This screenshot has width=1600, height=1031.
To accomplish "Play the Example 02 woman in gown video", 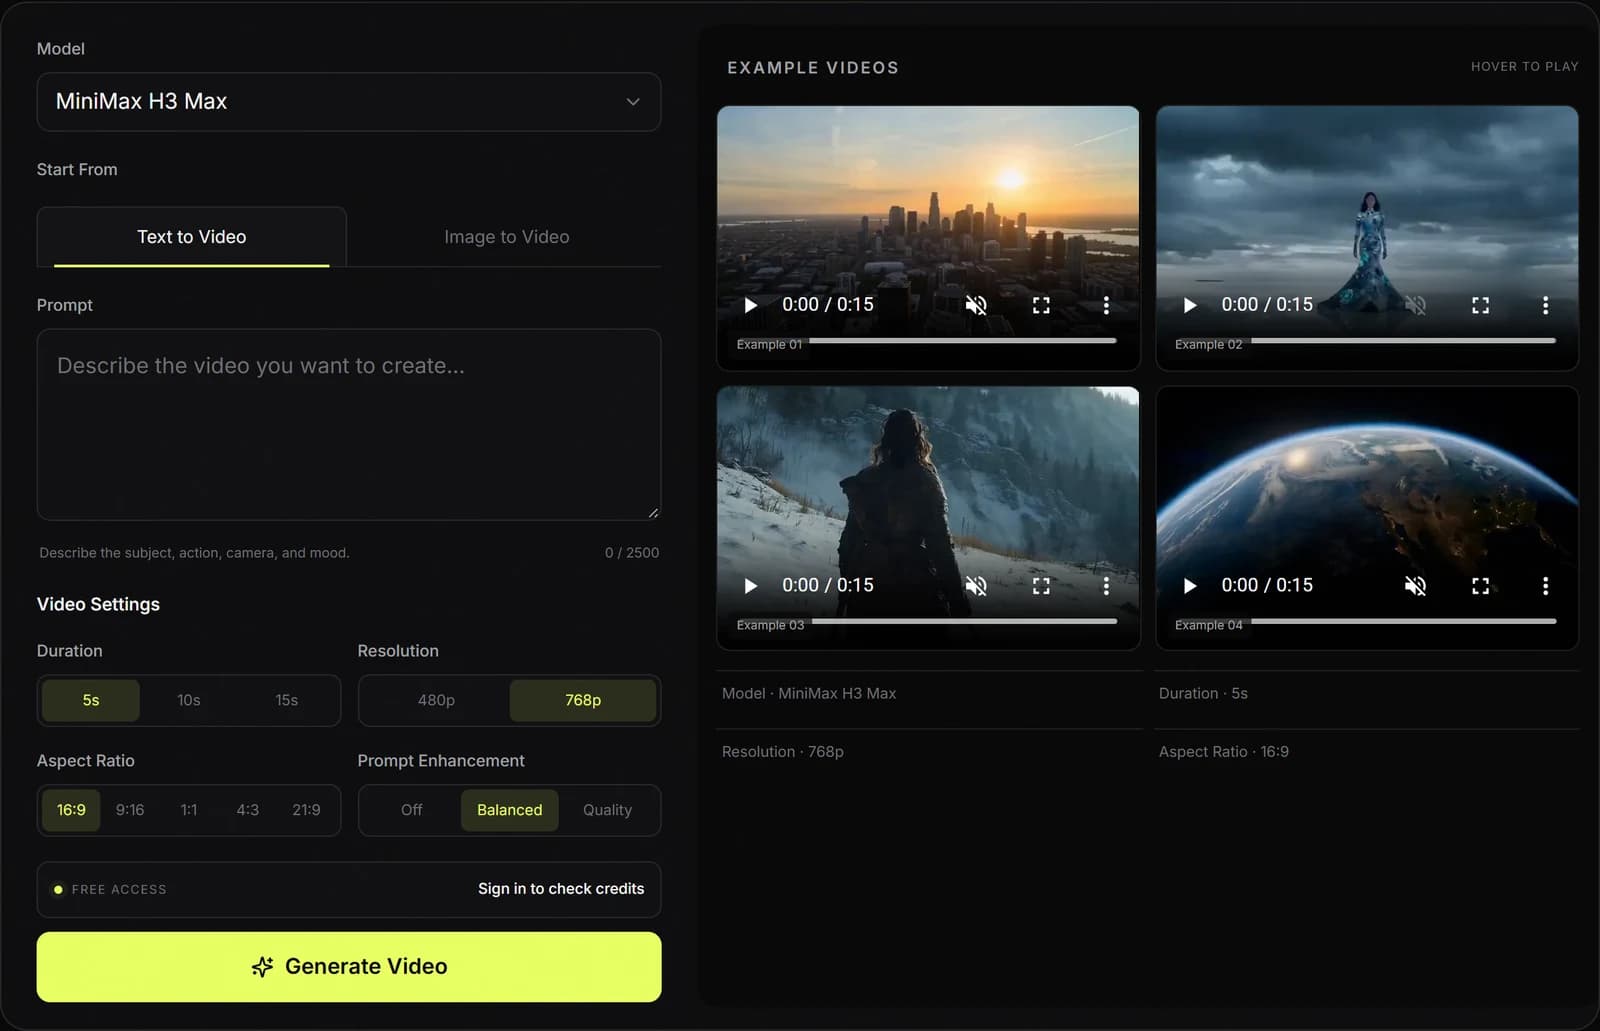I will pyautogui.click(x=1190, y=305).
